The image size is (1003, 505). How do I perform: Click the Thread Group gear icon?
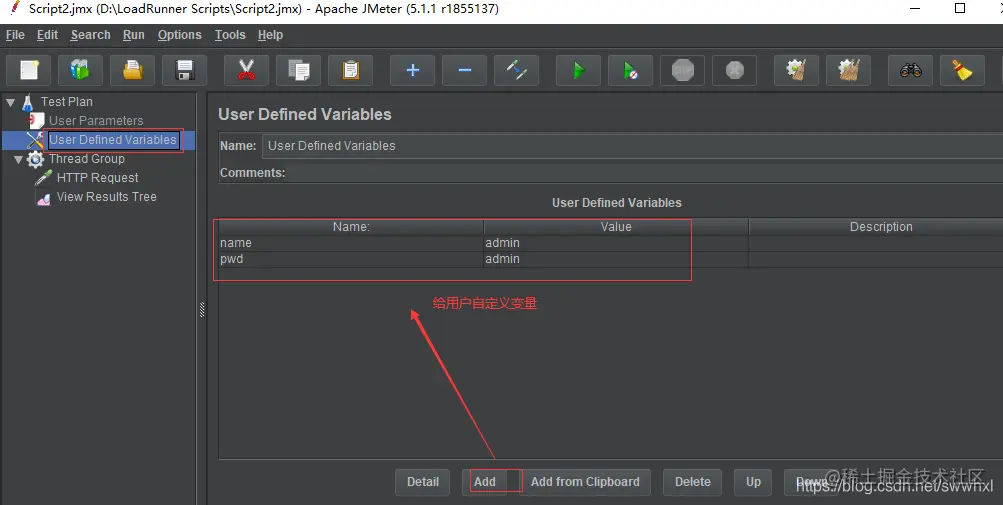(x=36, y=159)
